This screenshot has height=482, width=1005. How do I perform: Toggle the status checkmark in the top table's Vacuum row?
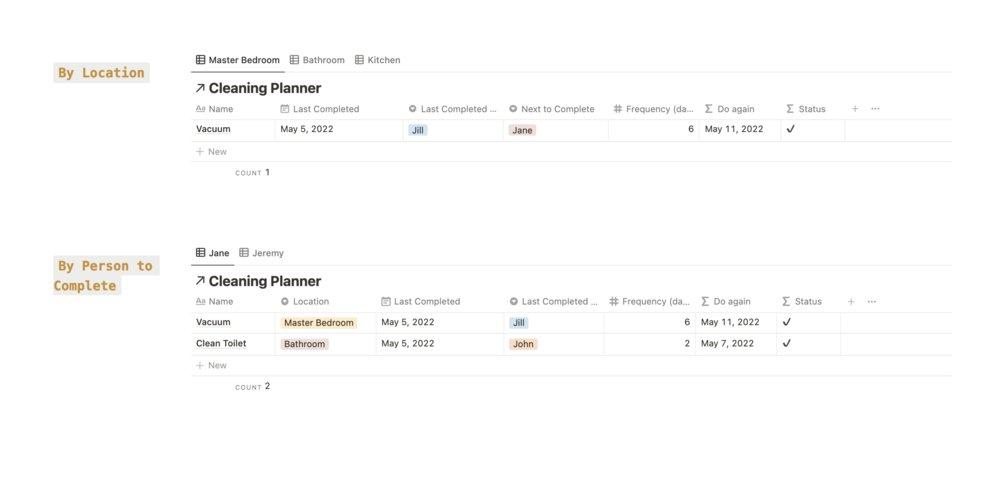790,129
